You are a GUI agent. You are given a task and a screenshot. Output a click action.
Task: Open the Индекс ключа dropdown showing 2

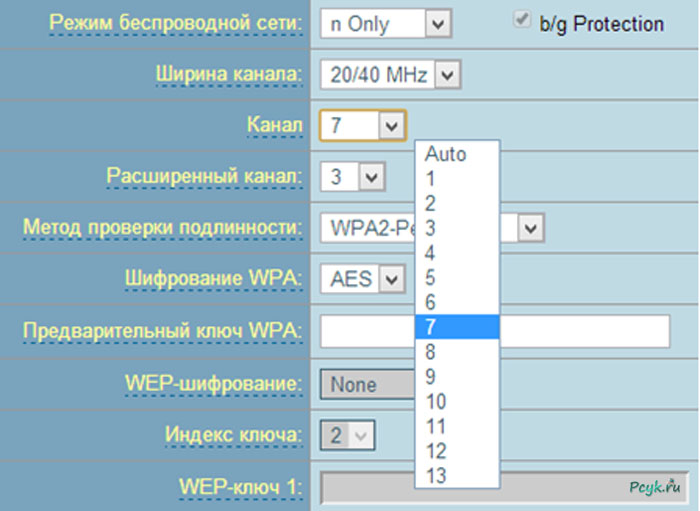point(347,435)
